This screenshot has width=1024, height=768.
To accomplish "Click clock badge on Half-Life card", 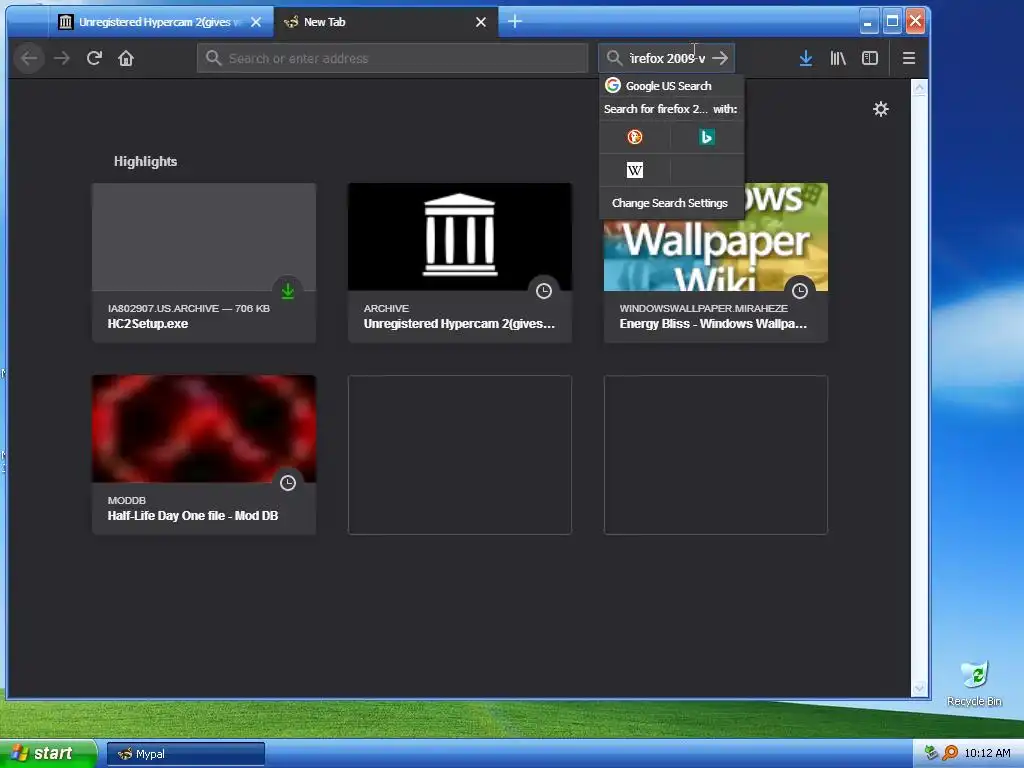I will [288, 483].
